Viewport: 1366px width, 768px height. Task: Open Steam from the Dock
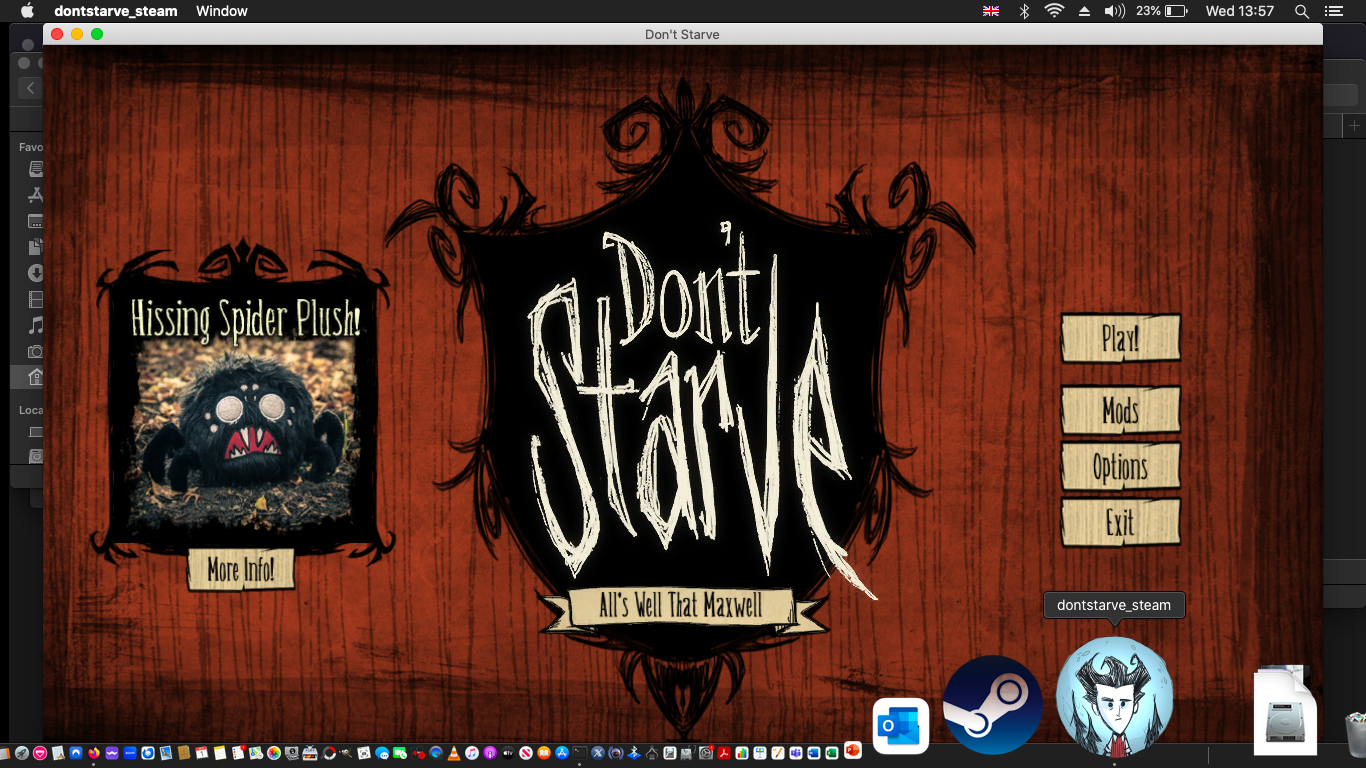(993, 705)
